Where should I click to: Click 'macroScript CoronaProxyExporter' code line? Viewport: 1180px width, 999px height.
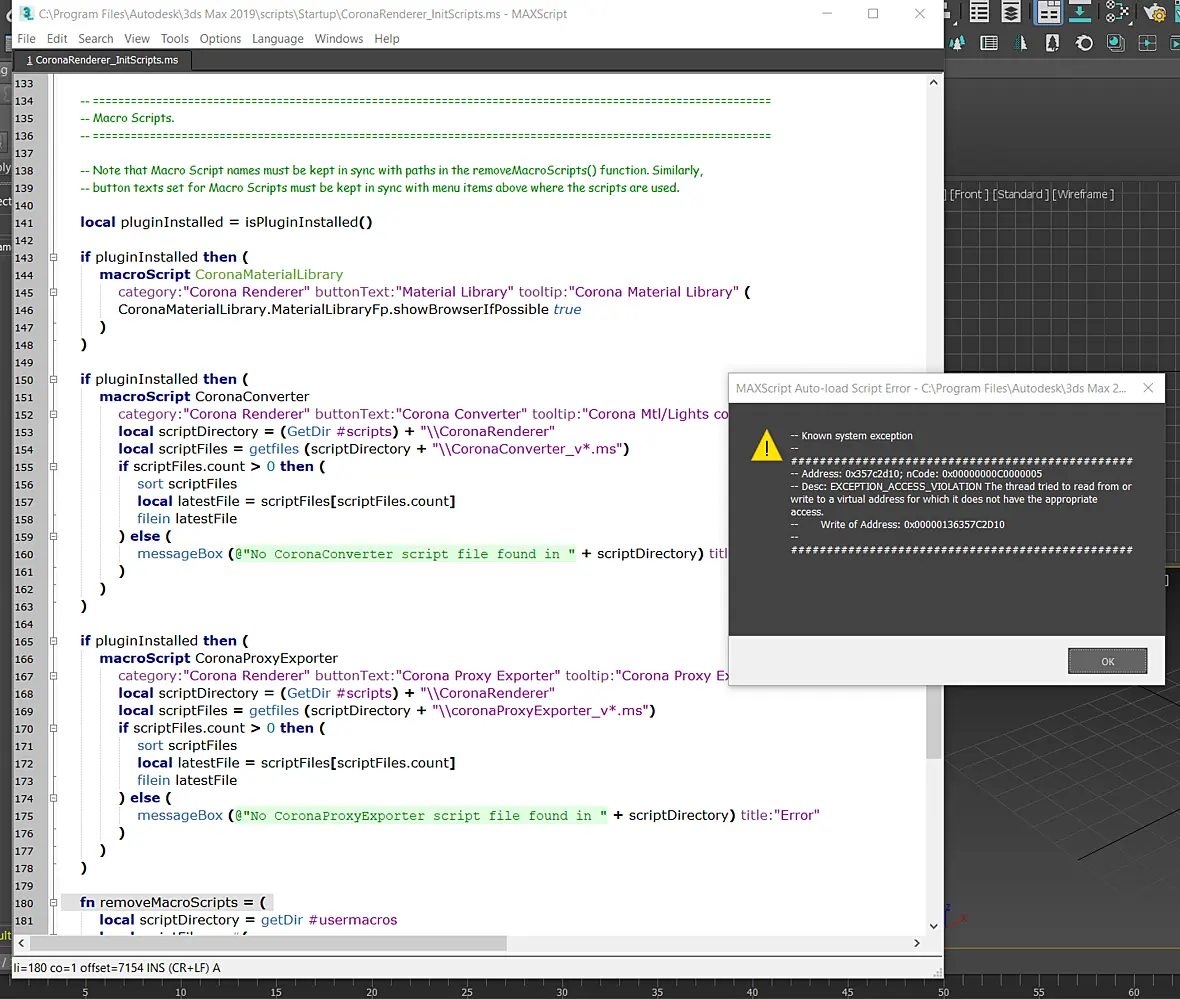tap(218, 658)
